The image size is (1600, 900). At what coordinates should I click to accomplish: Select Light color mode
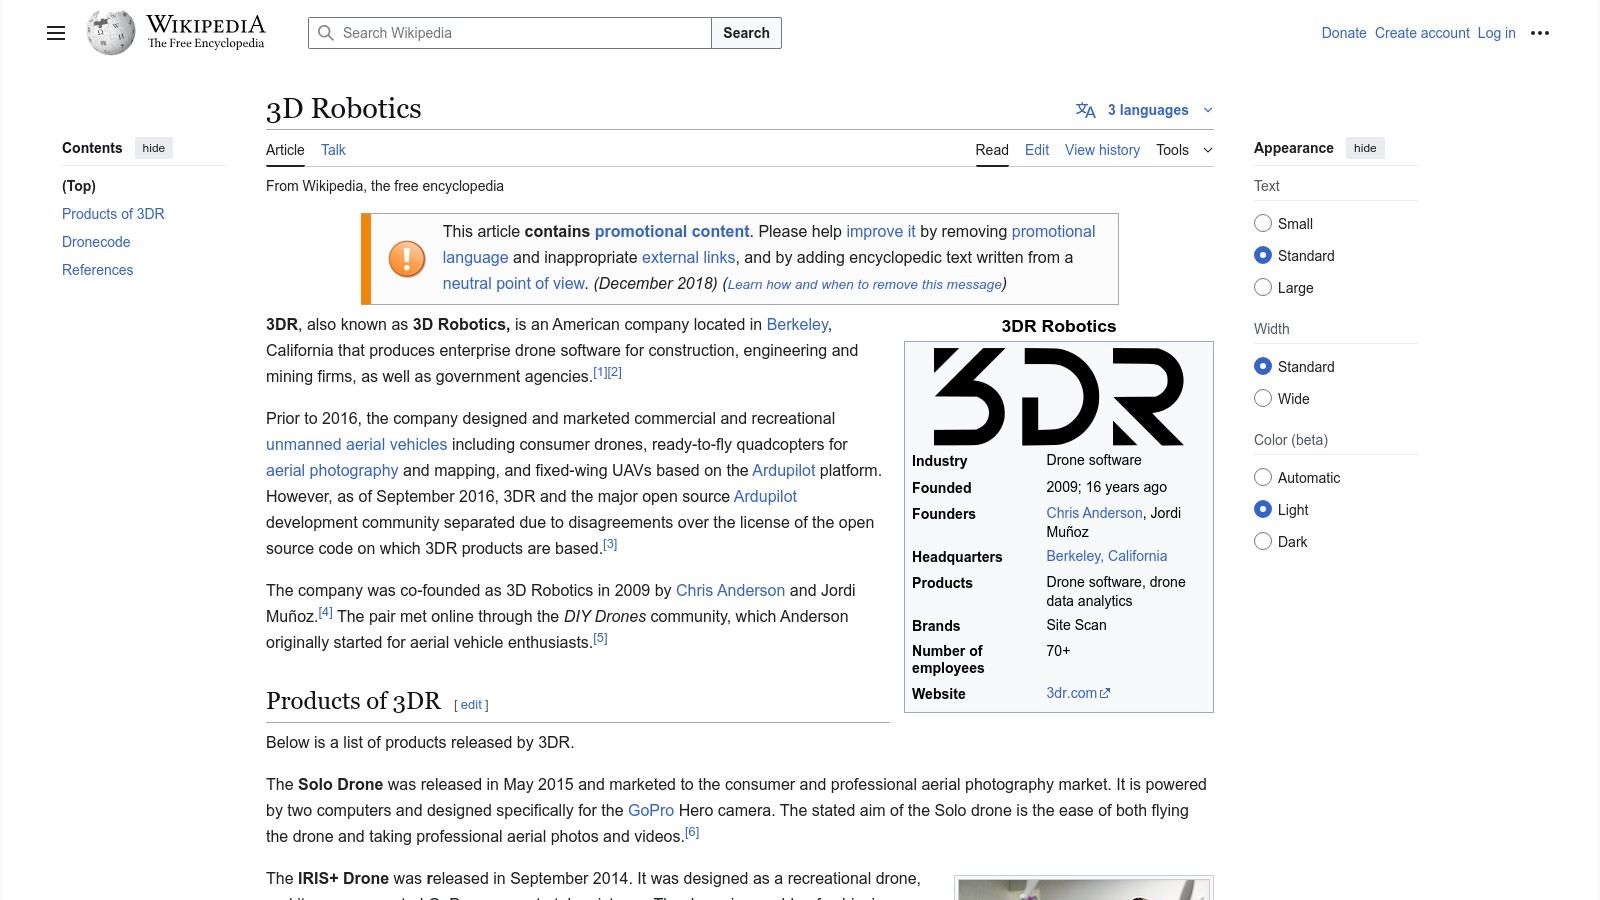tap(1263, 509)
